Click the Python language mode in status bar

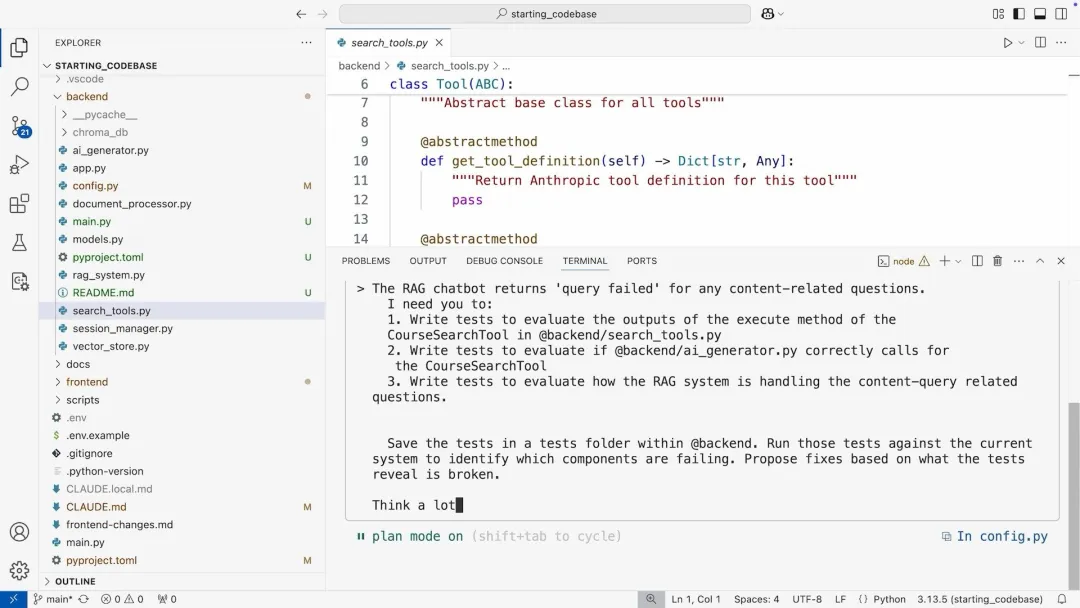pos(889,599)
